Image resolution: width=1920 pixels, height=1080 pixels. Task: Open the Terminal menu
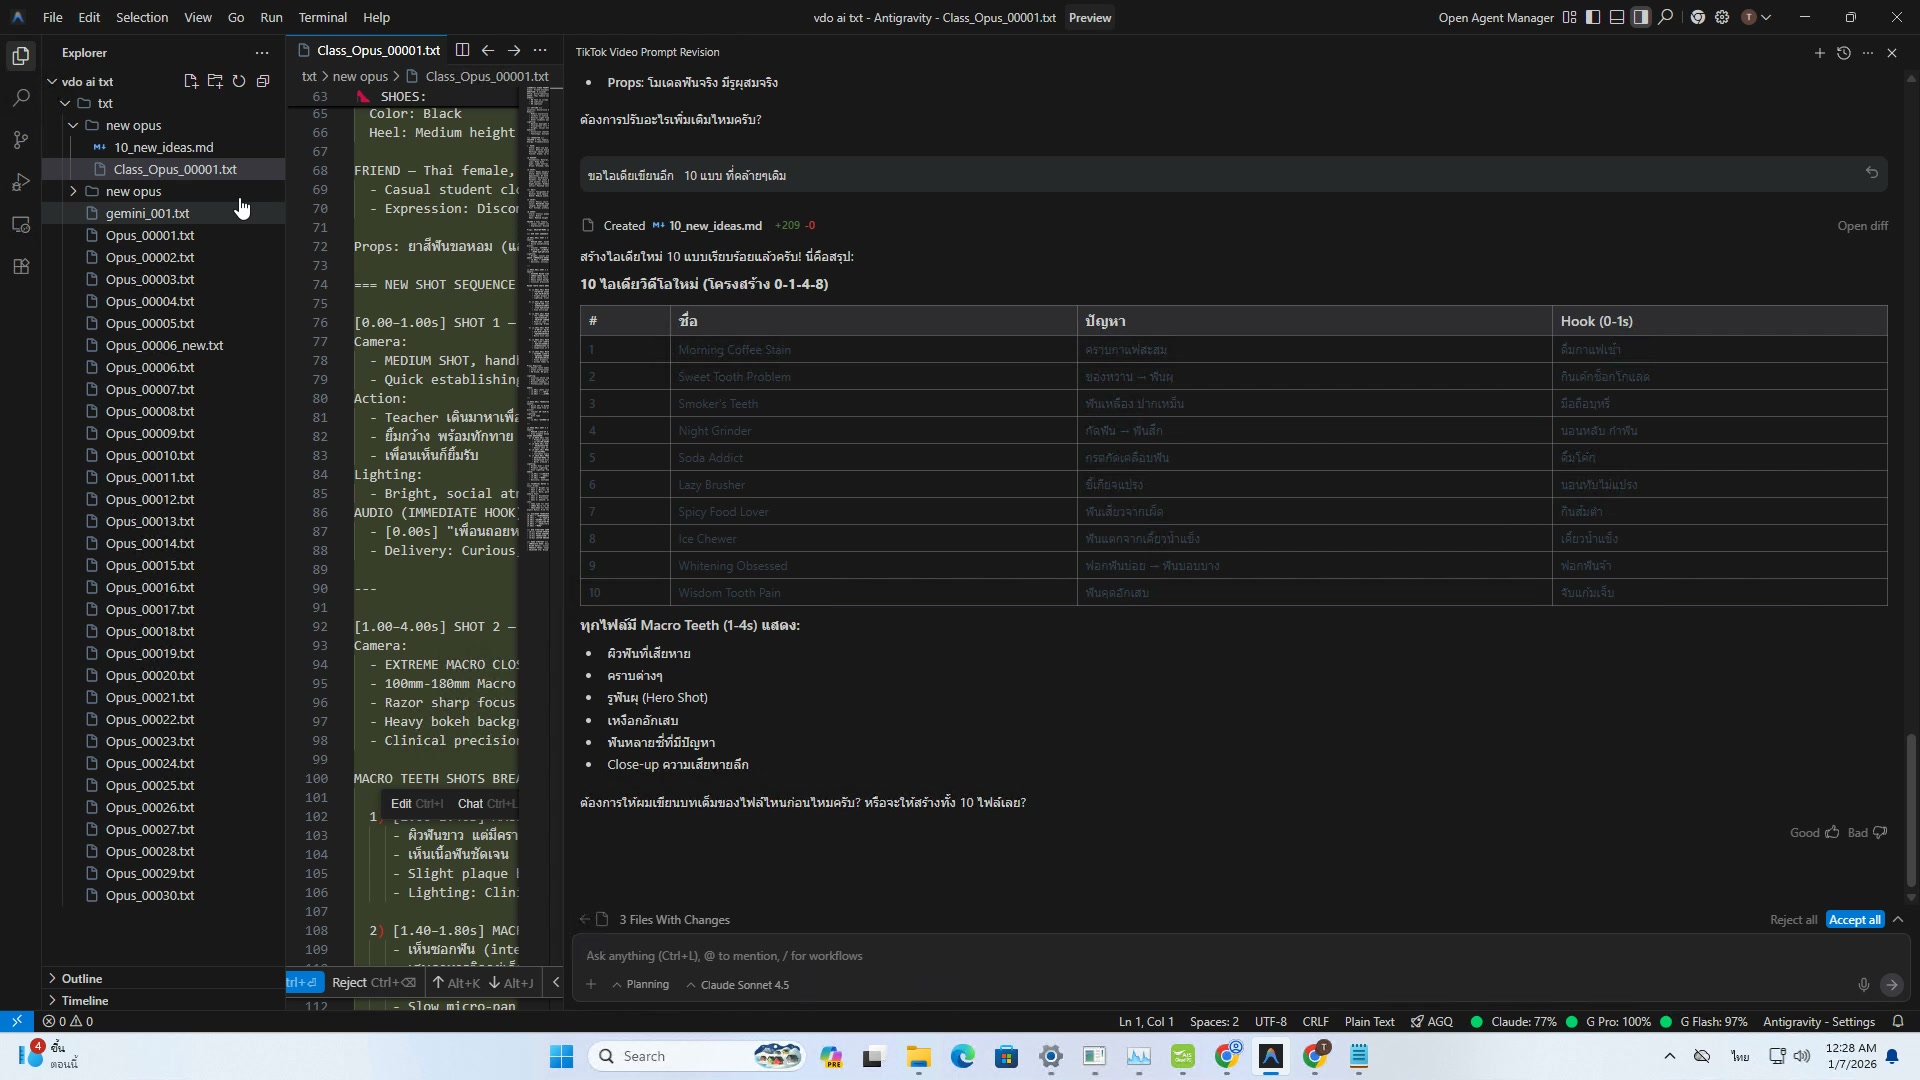point(322,17)
